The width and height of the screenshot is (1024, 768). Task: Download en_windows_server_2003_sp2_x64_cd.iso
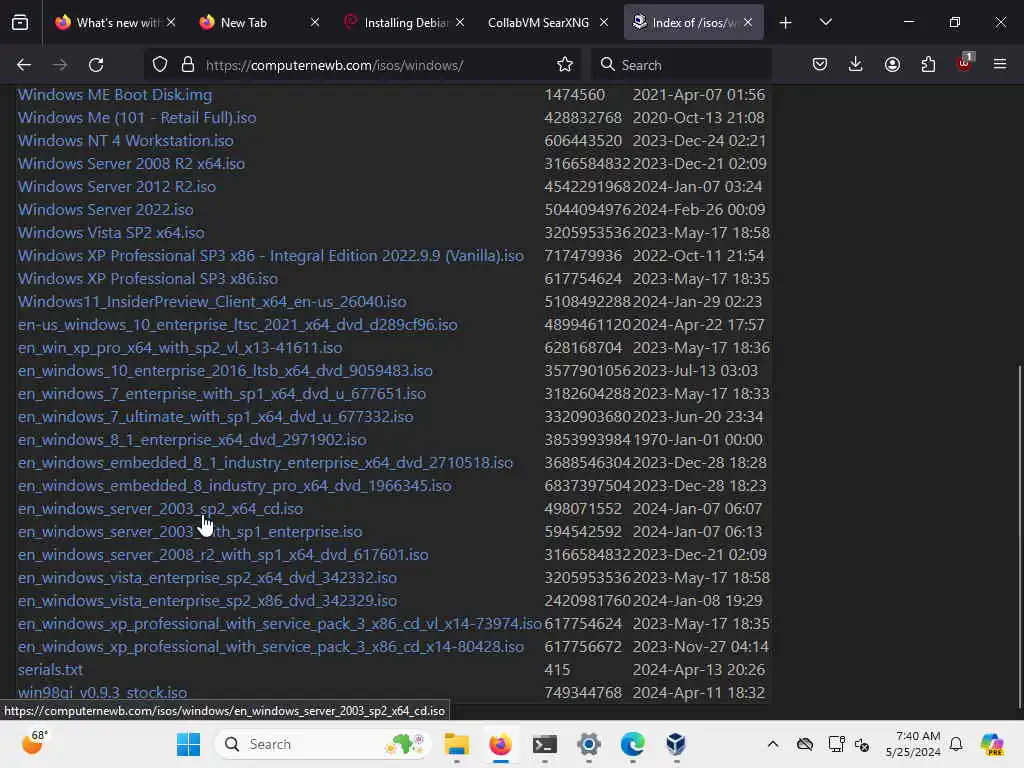pos(160,509)
